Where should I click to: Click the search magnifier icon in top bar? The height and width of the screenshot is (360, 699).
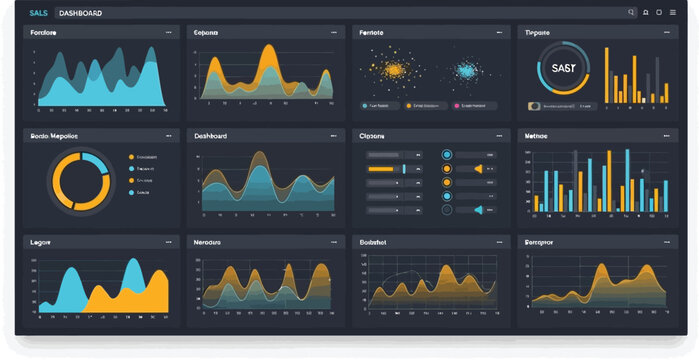(631, 12)
